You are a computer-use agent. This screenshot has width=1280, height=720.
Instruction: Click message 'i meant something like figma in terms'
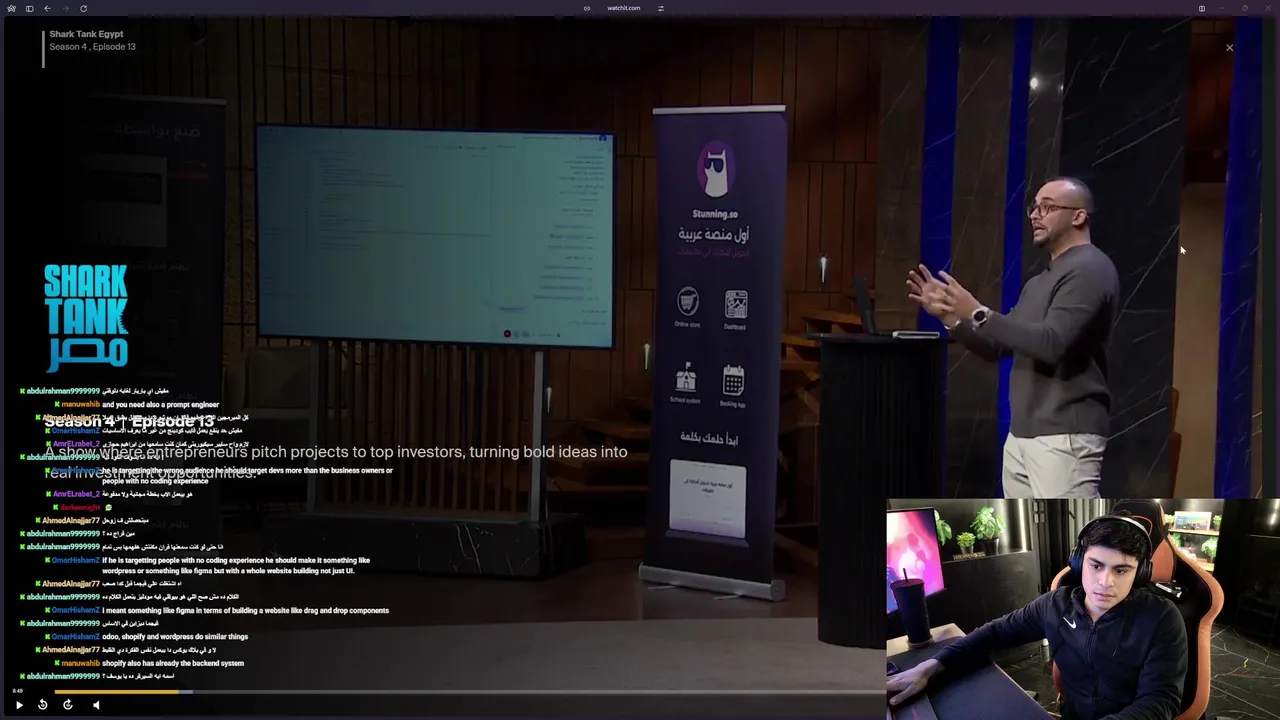click(245, 610)
